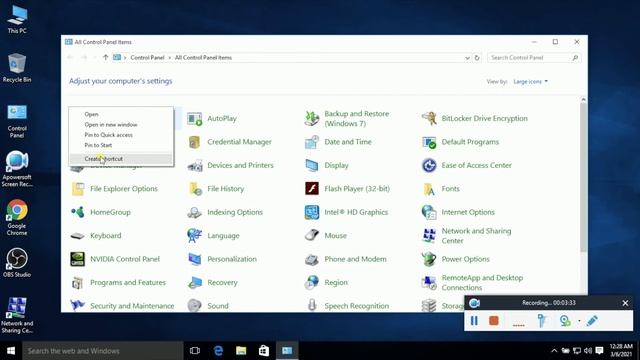
Task: Open the Fonts item
Action: tap(441, 189)
